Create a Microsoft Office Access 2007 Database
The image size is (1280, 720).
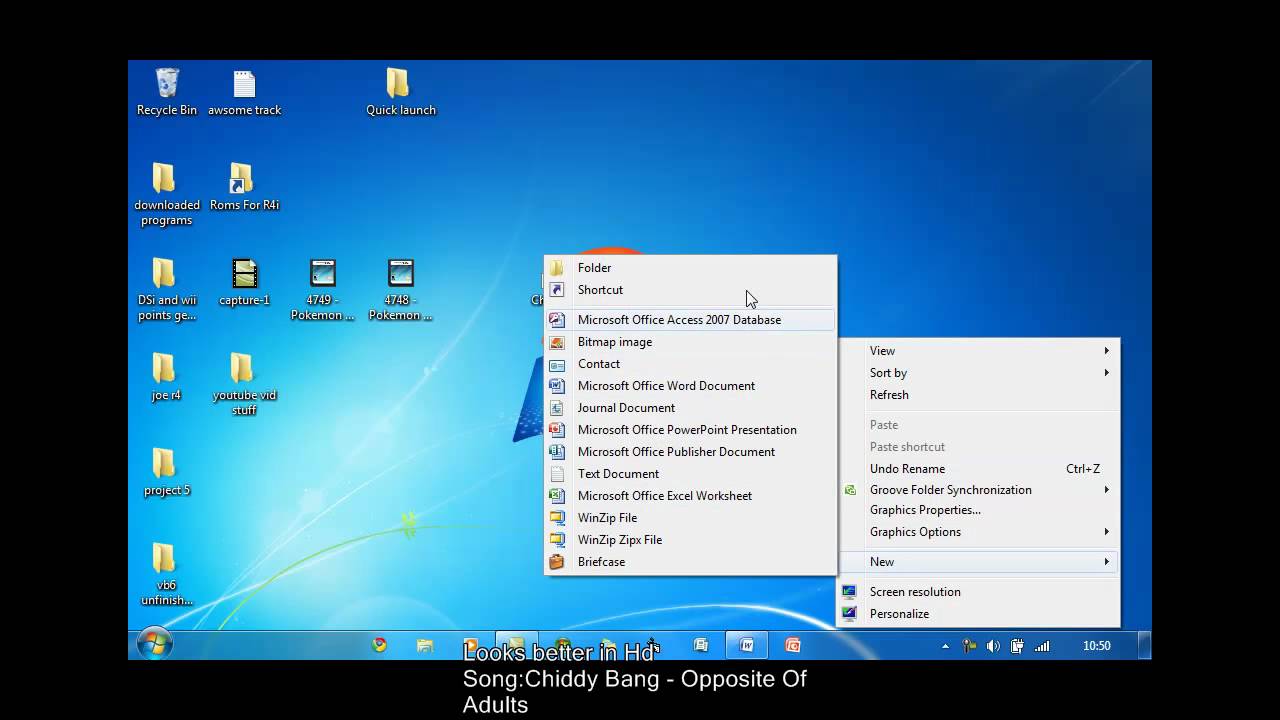point(690,320)
